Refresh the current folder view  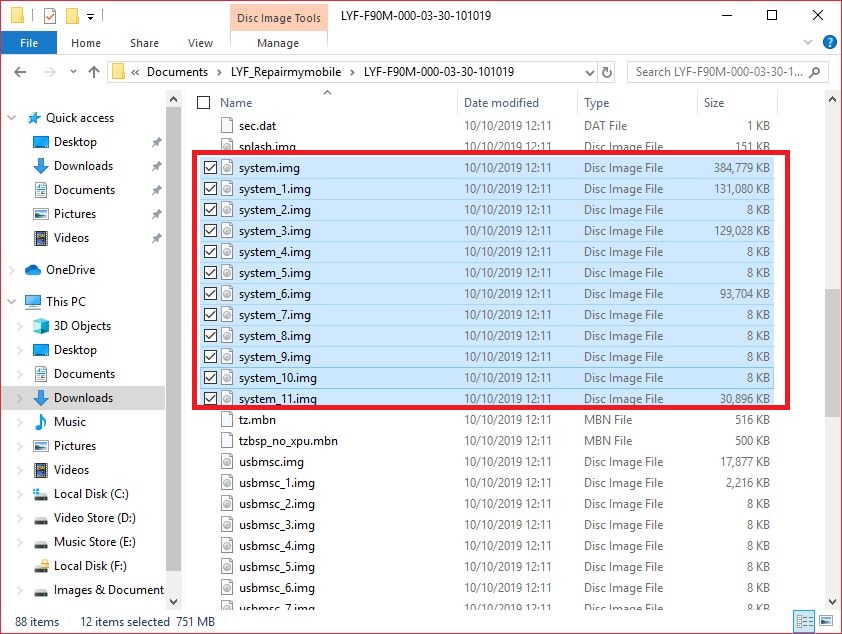(607, 72)
